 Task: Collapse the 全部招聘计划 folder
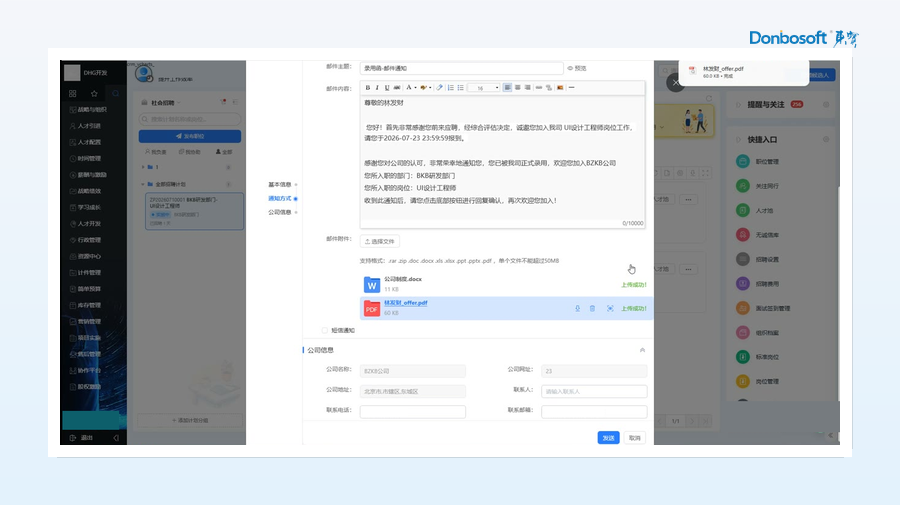pyautogui.click(x=143, y=184)
